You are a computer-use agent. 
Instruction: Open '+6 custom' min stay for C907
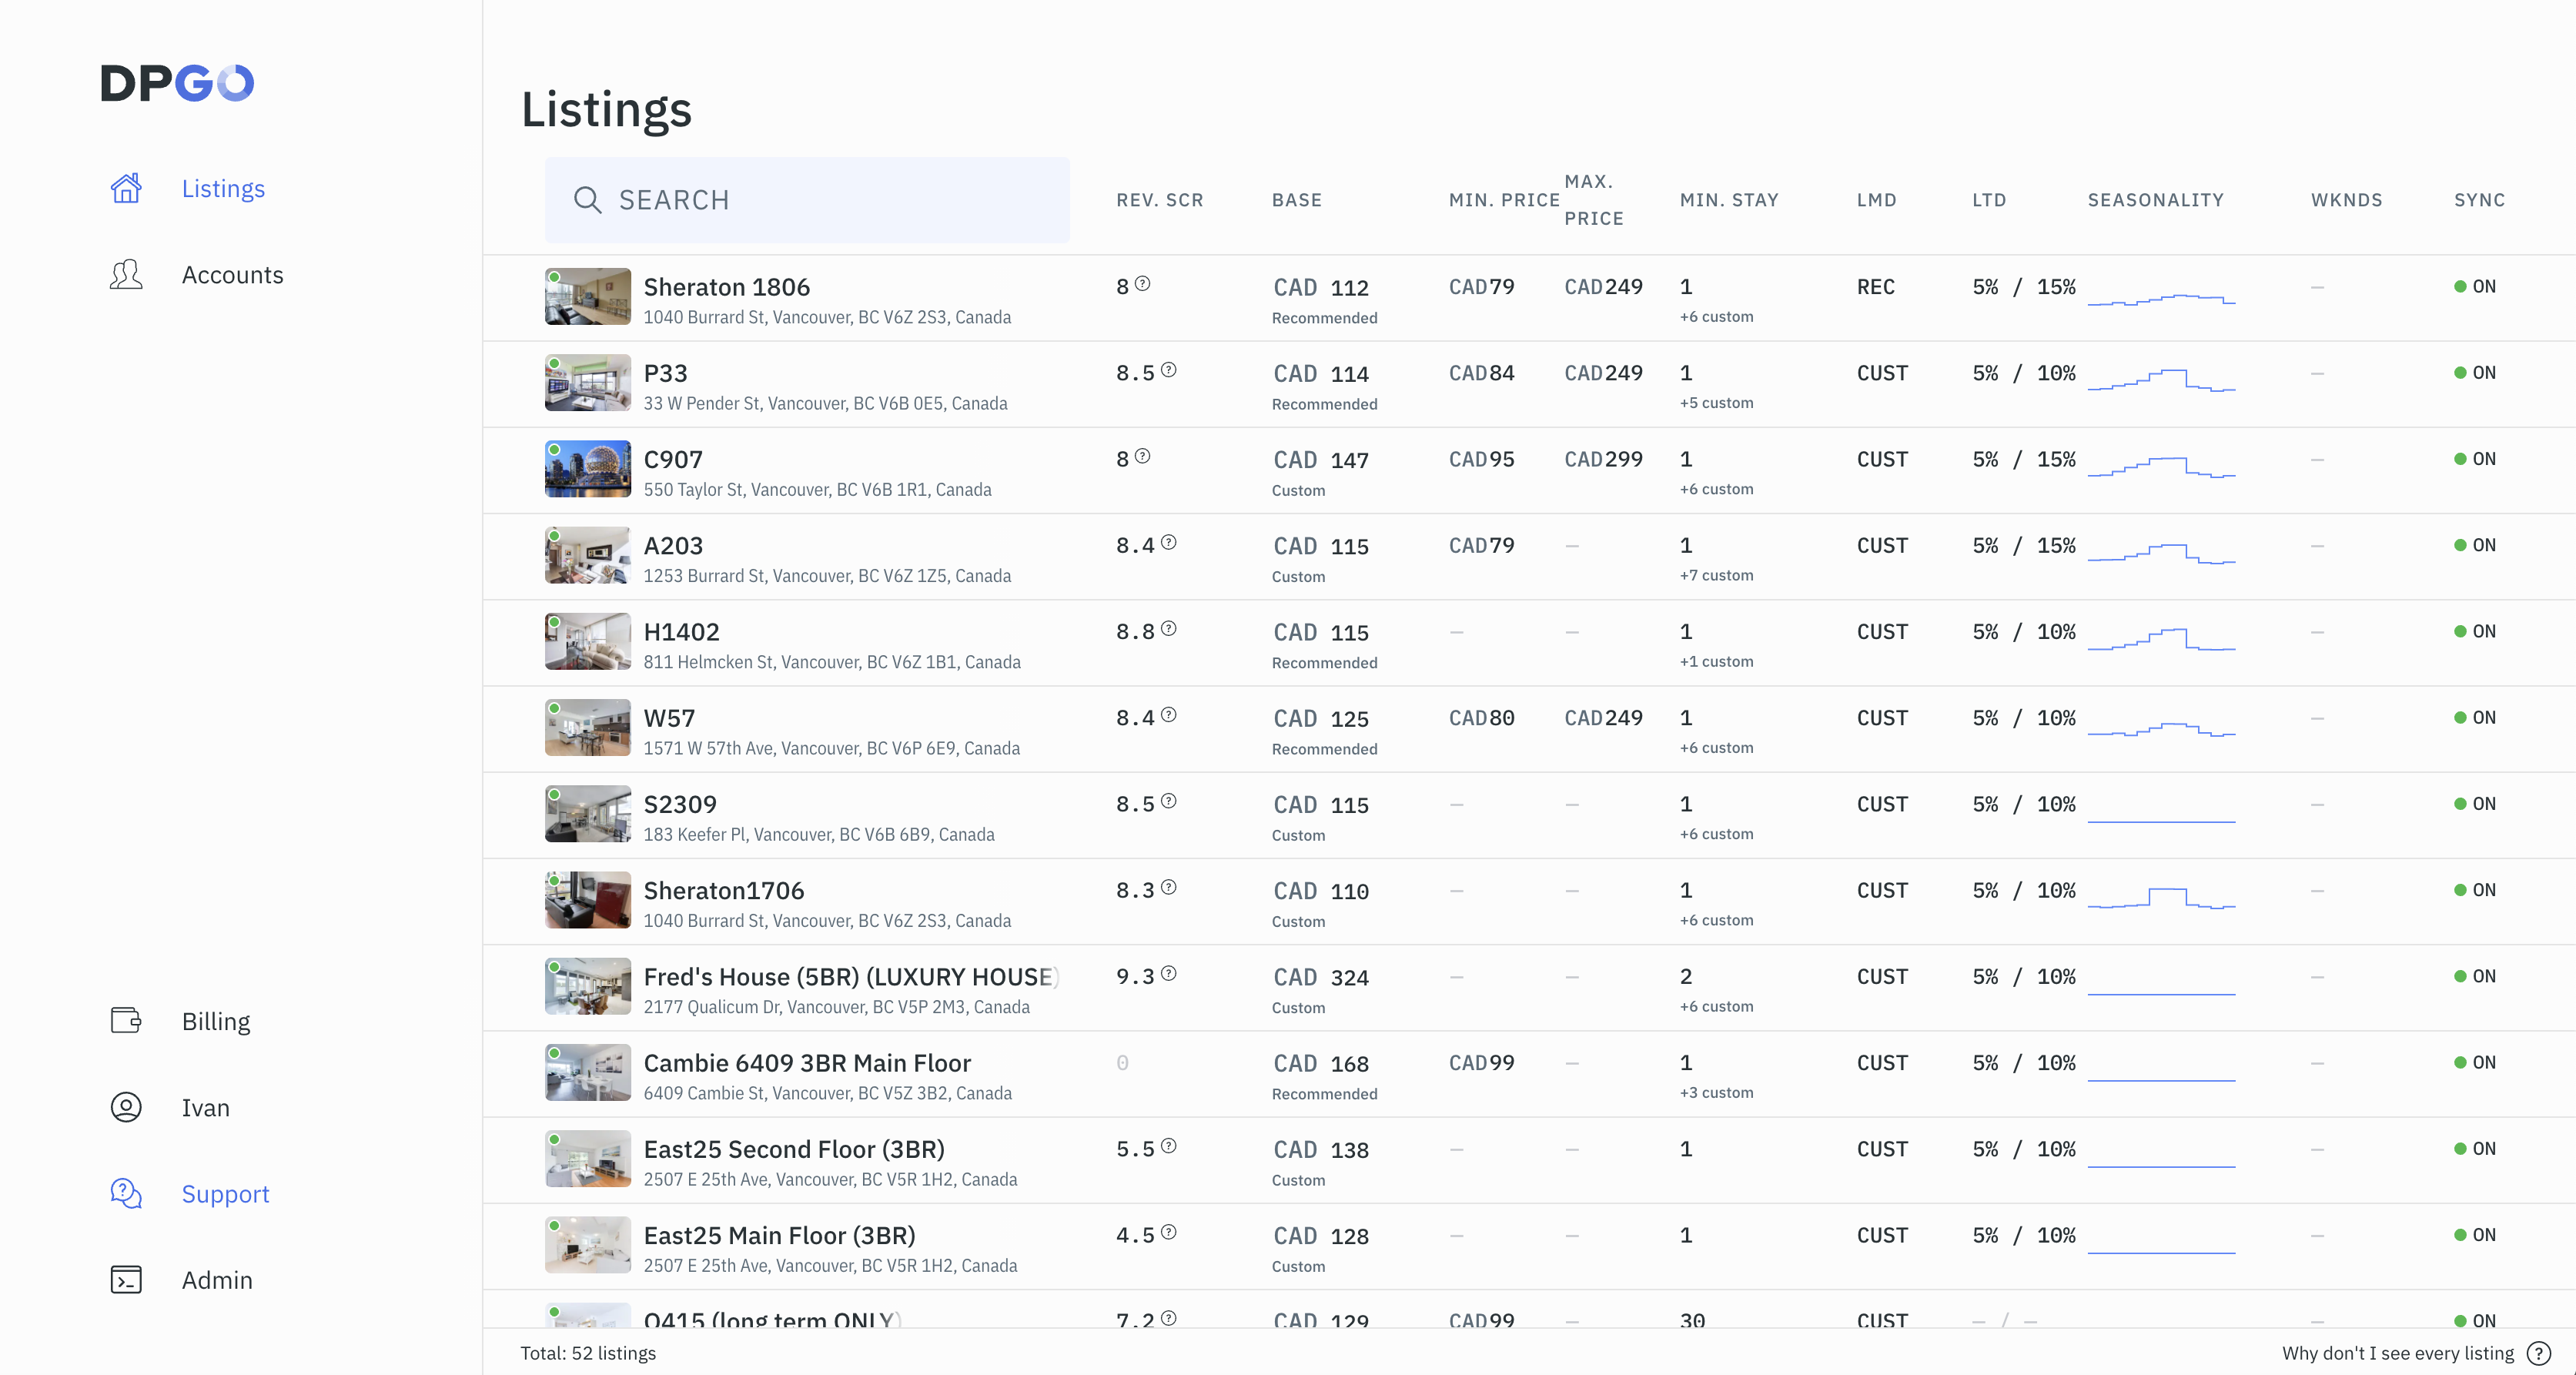point(1716,489)
